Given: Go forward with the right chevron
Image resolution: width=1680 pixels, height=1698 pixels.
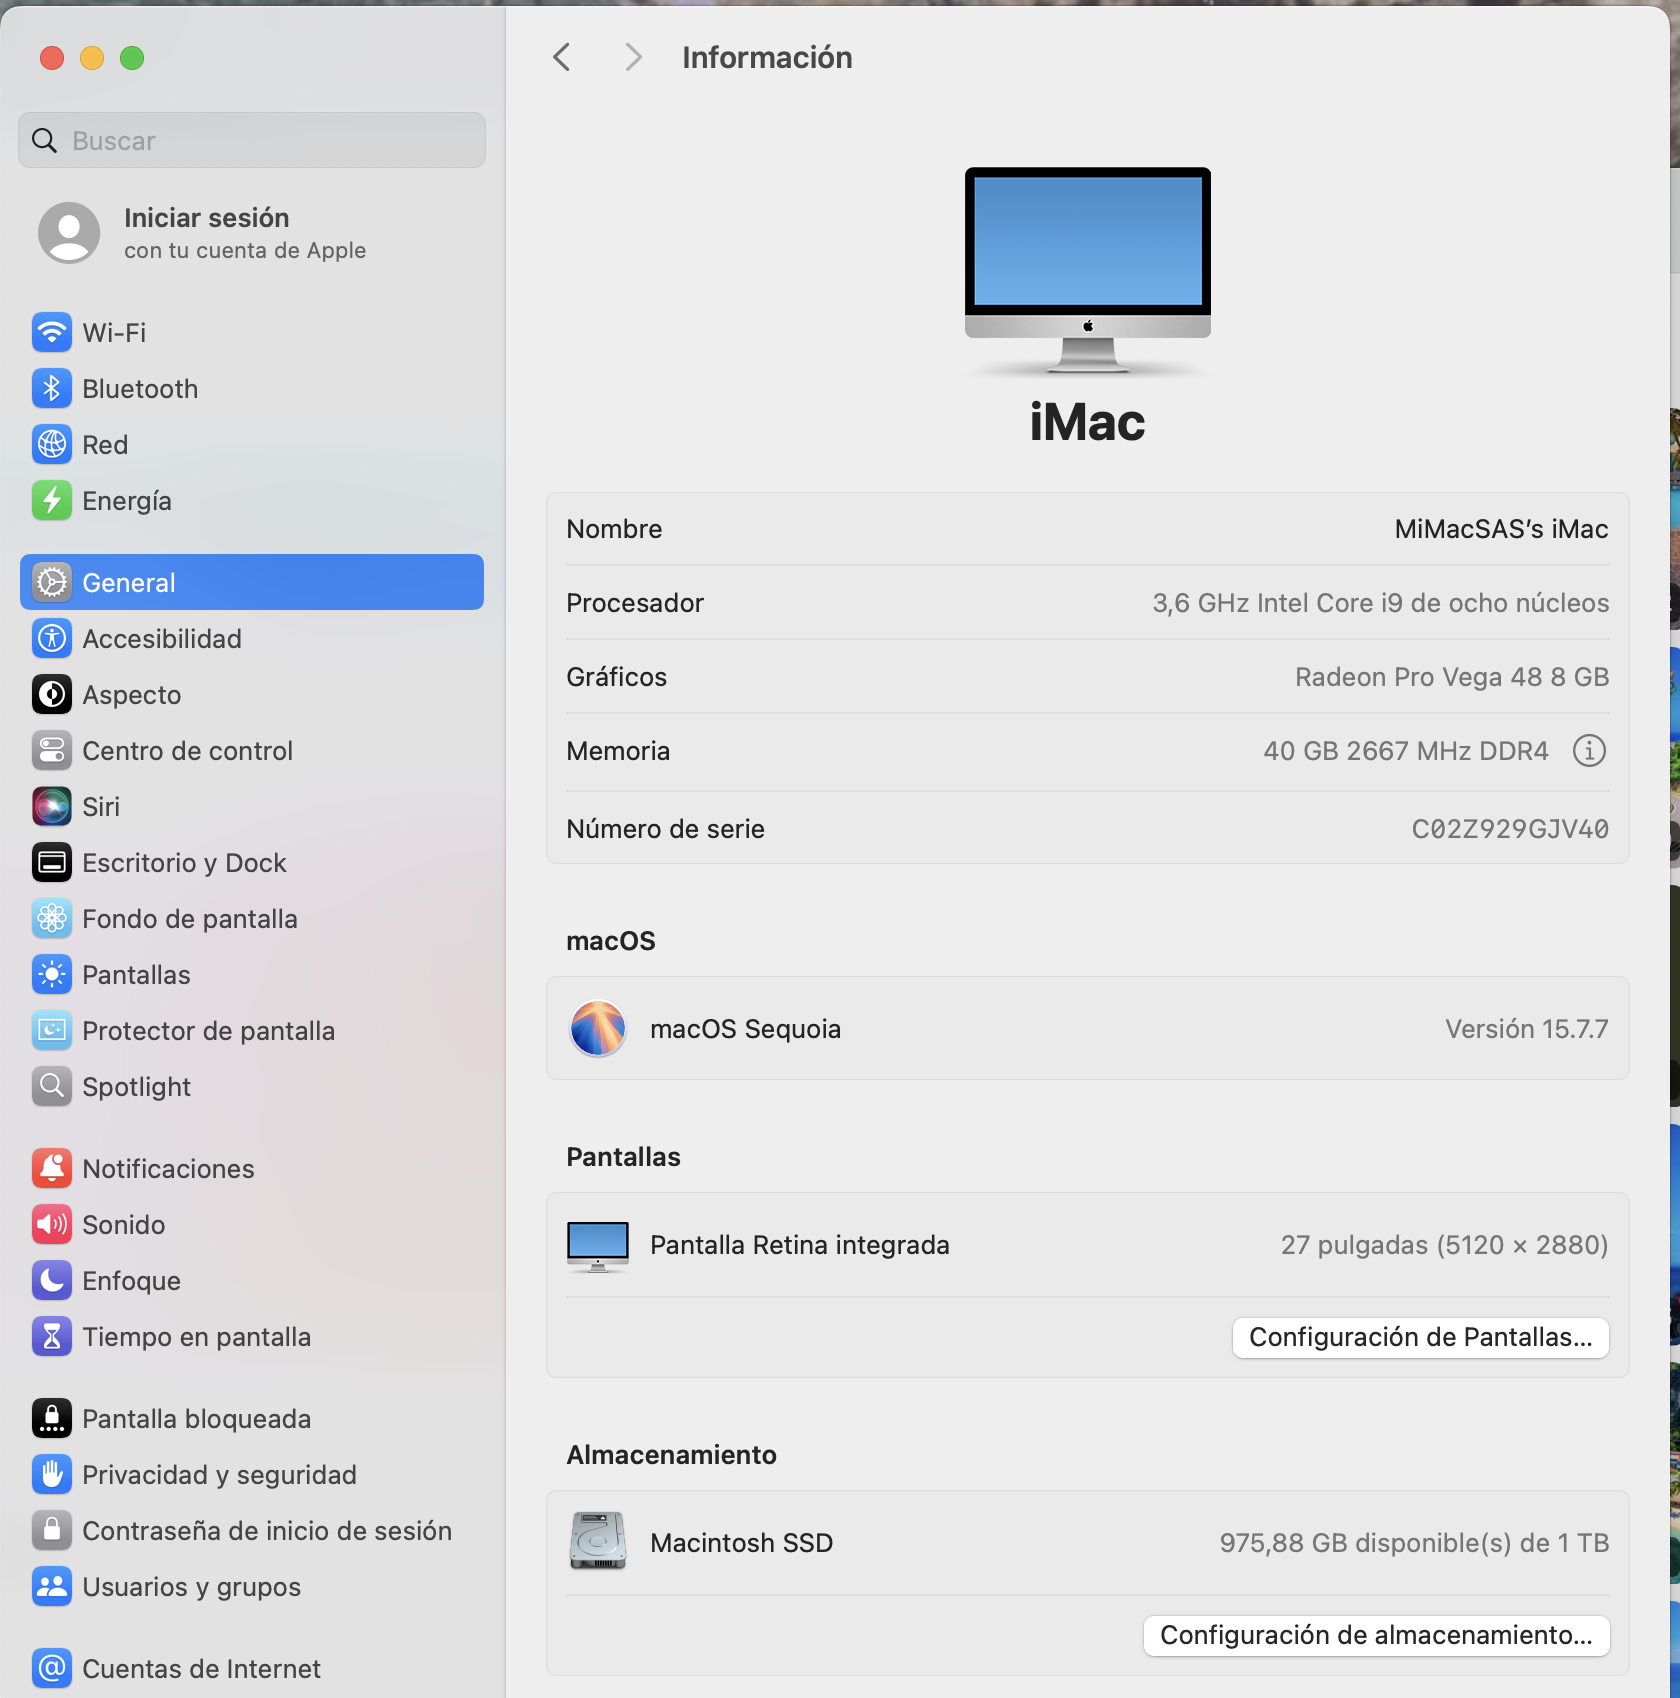Looking at the screenshot, I should click(632, 58).
